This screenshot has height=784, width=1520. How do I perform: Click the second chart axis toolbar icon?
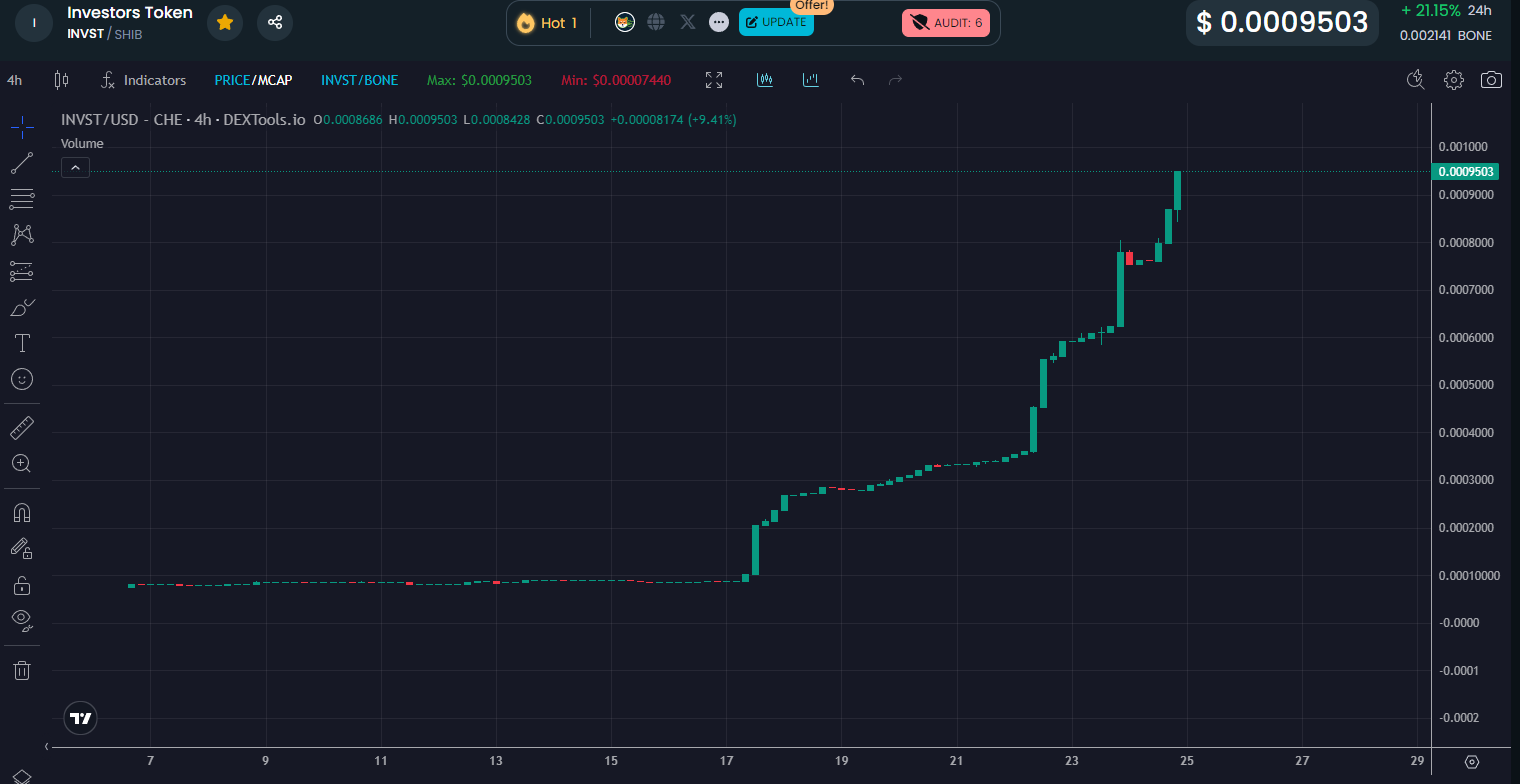tap(811, 80)
